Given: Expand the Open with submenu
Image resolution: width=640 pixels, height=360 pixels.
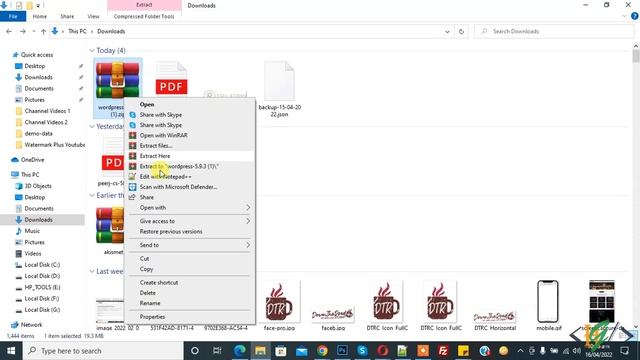Looking at the screenshot, I should (248, 208).
